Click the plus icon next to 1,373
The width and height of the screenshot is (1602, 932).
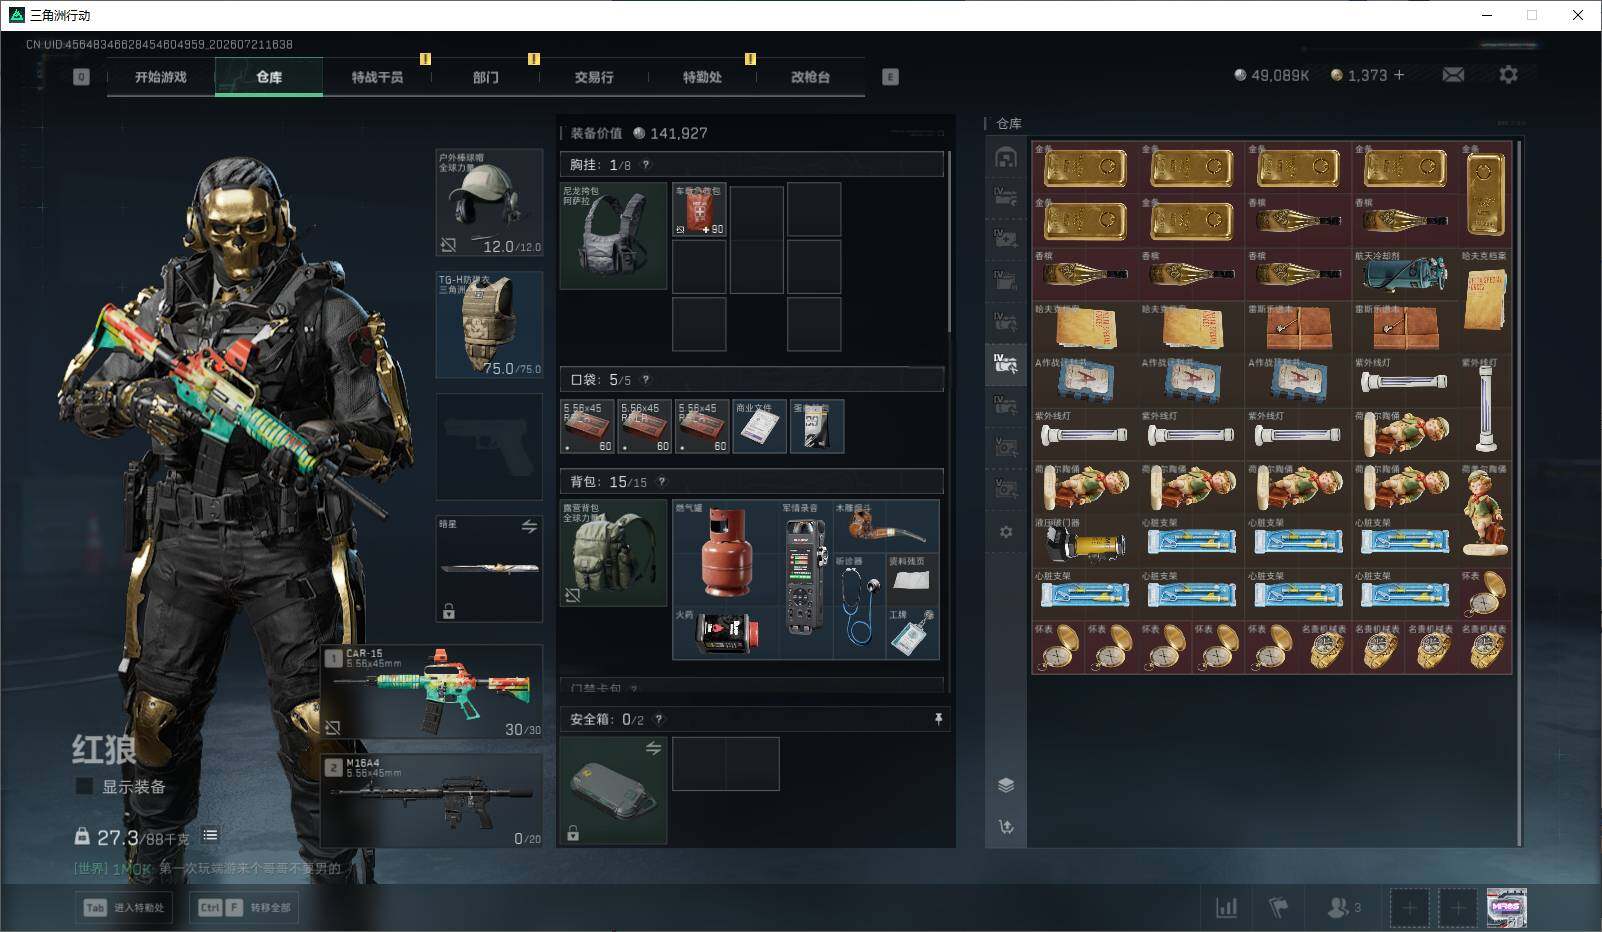point(1399,75)
